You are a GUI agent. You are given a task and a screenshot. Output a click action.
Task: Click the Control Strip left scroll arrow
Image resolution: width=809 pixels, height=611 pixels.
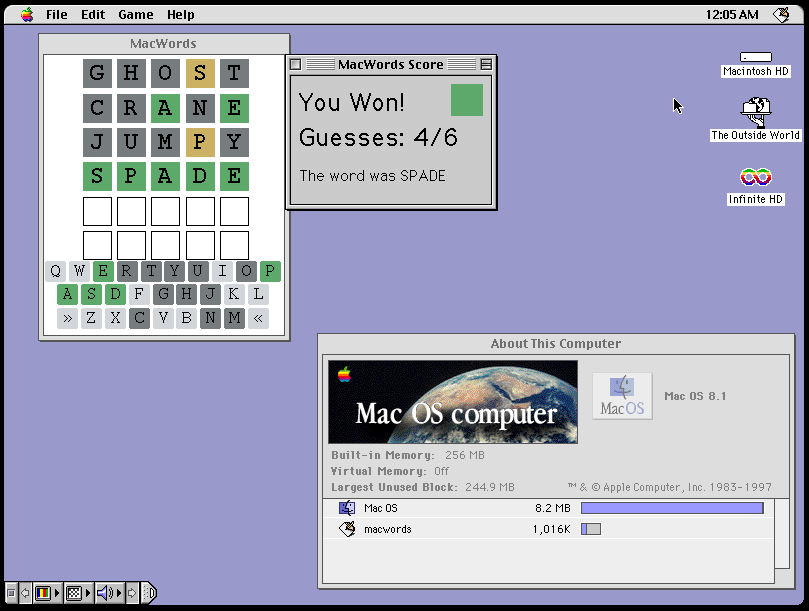point(25,593)
